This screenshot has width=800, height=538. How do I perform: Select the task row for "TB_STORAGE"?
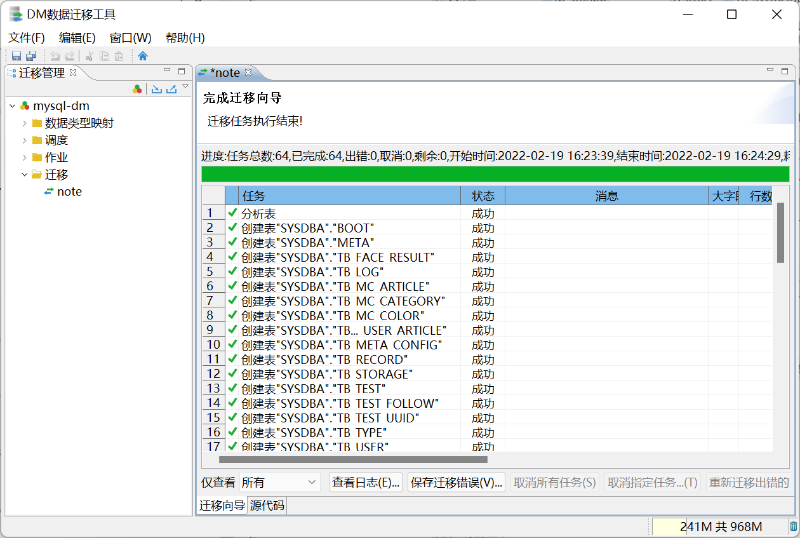pyautogui.click(x=487, y=374)
